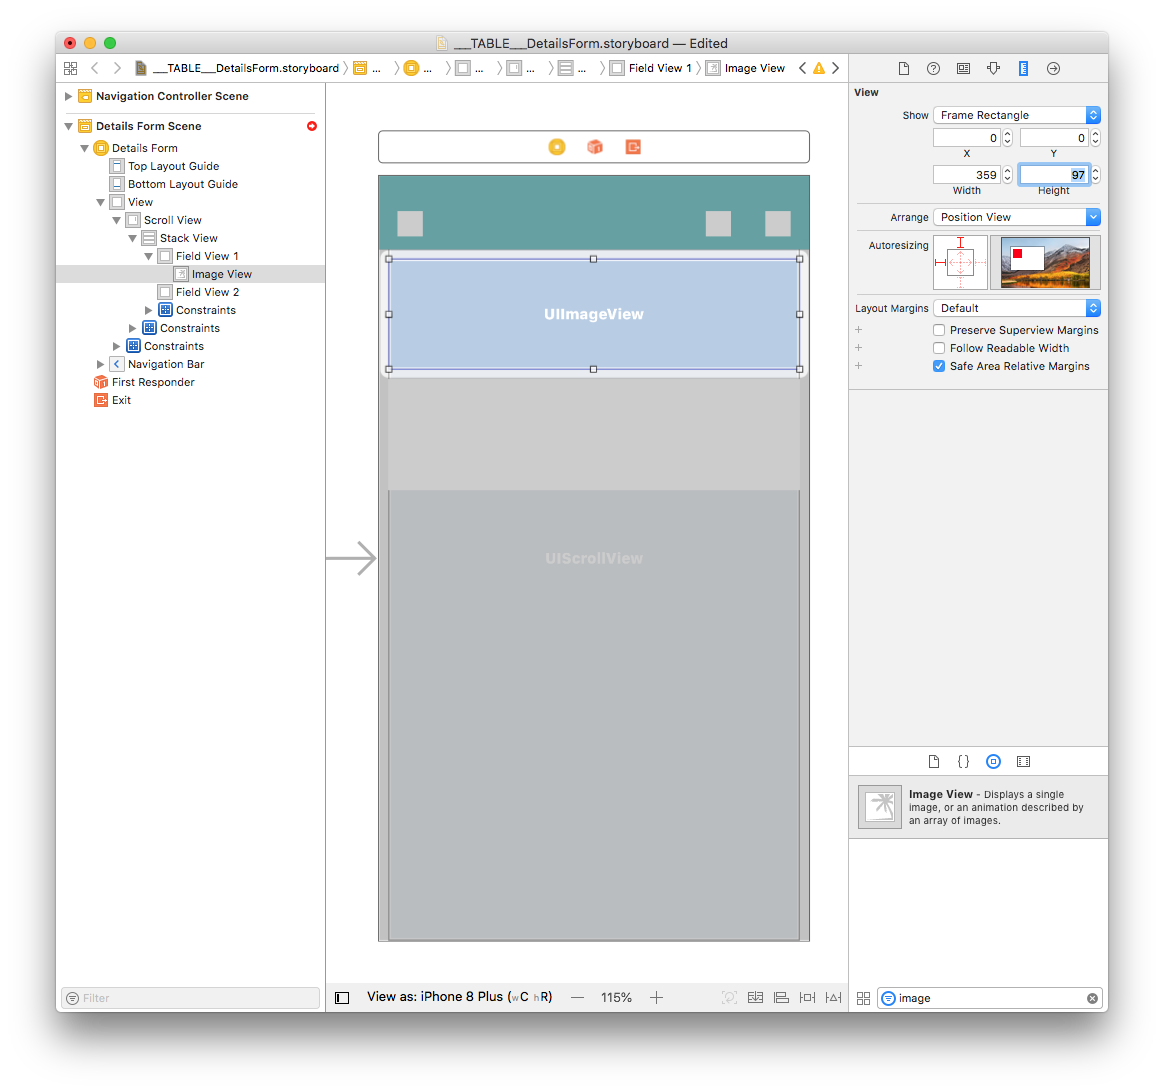Enable Follow Readable Width
Image resolution: width=1164 pixels, height=1092 pixels.
939,348
